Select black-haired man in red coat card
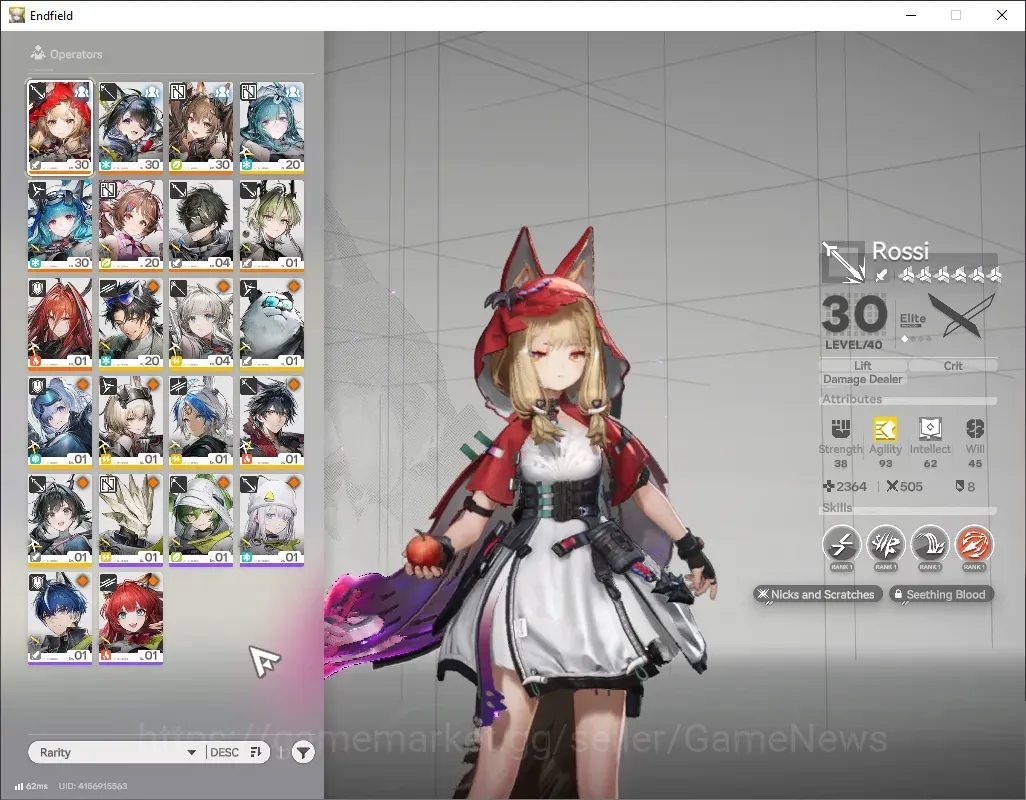This screenshot has height=800, width=1026. pos(272,422)
